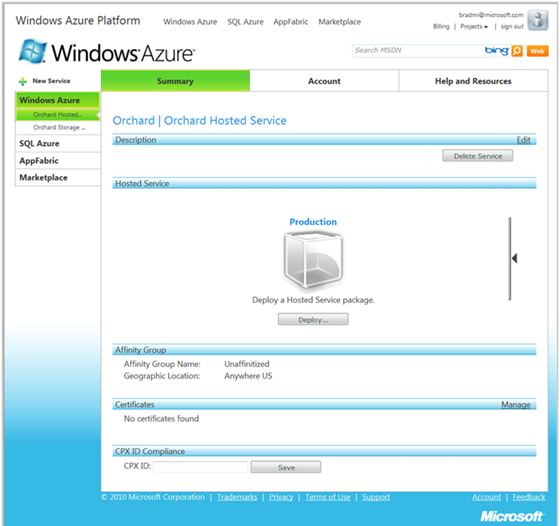Click the Orchard Hosted Service page title

coord(200,121)
